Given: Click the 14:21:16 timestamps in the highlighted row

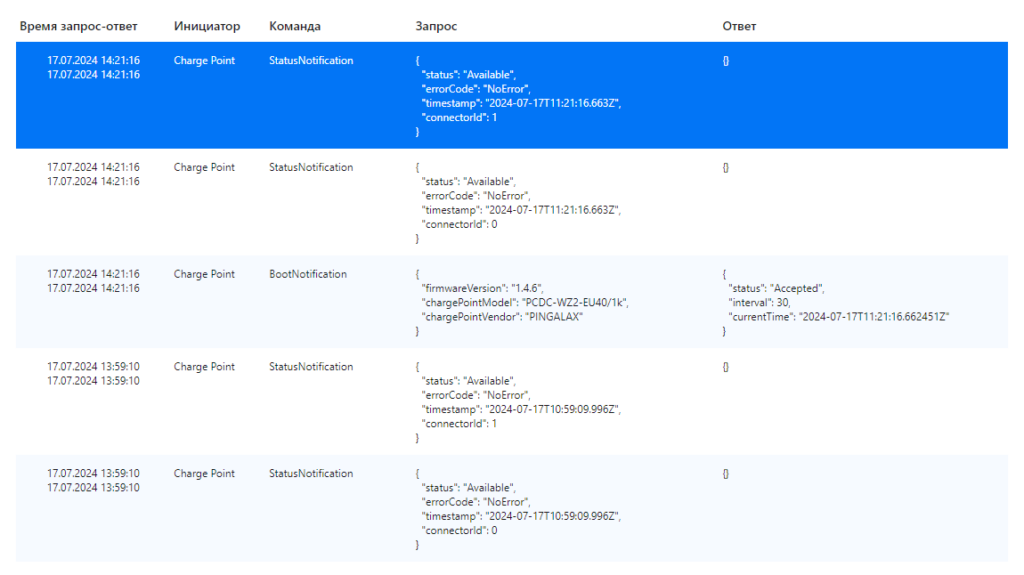Looking at the screenshot, I should click(93, 67).
